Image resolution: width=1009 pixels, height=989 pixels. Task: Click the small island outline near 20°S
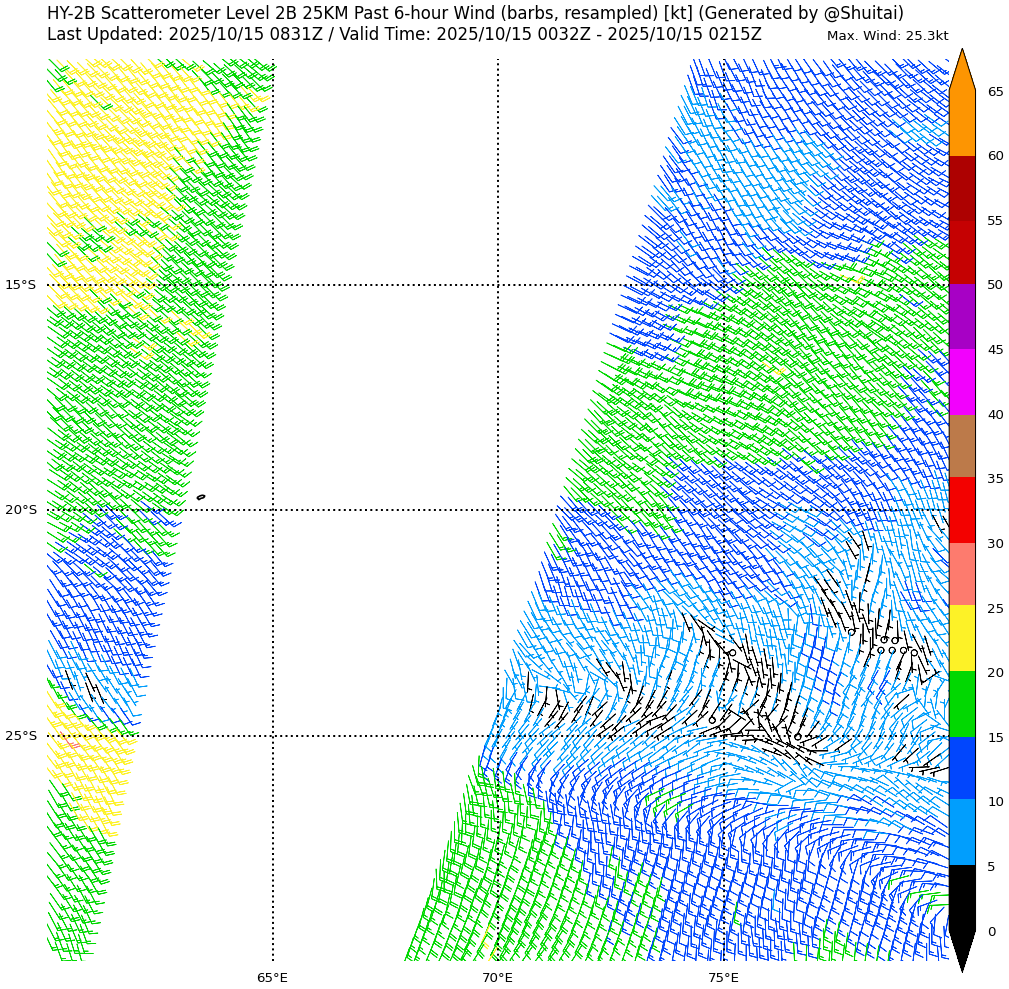(201, 497)
